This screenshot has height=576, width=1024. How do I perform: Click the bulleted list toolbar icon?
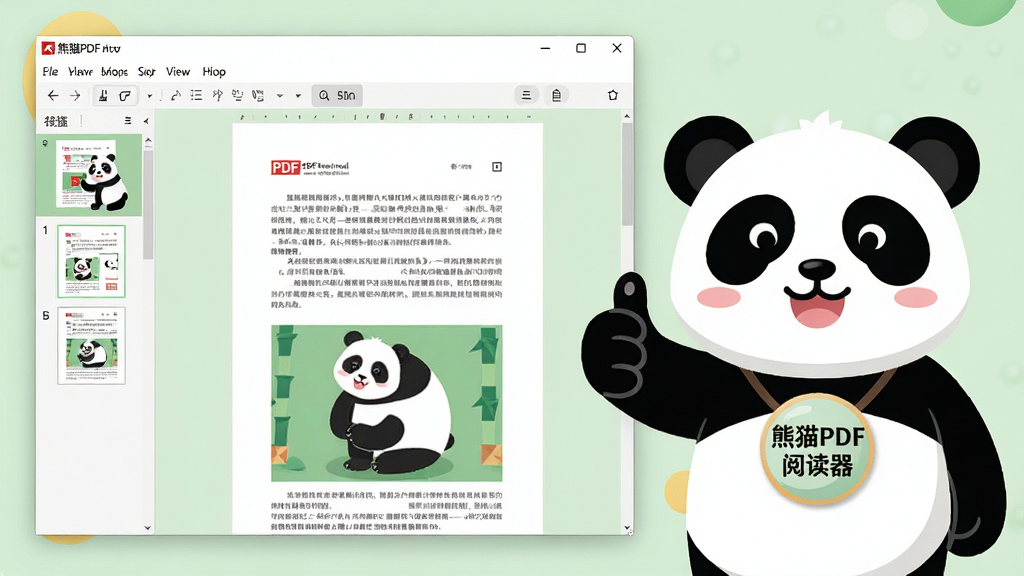pyautogui.click(x=196, y=95)
